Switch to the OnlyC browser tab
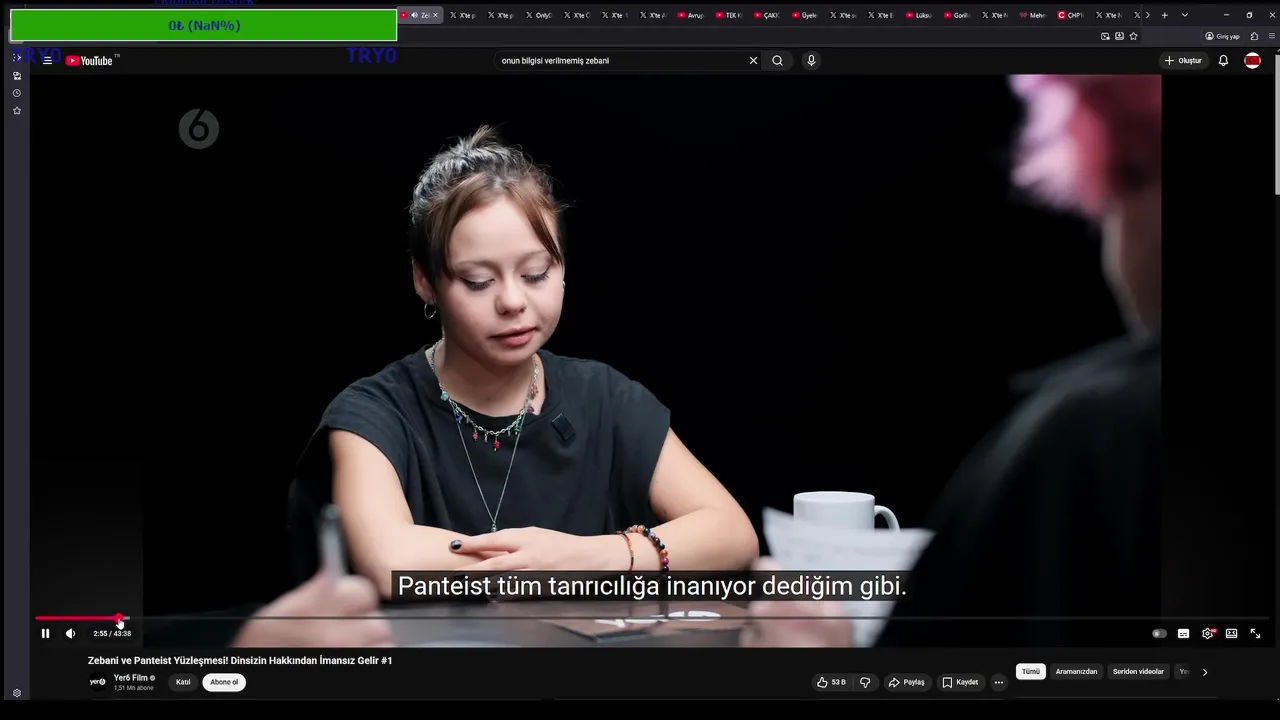The image size is (1280, 720). [x=539, y=15]
